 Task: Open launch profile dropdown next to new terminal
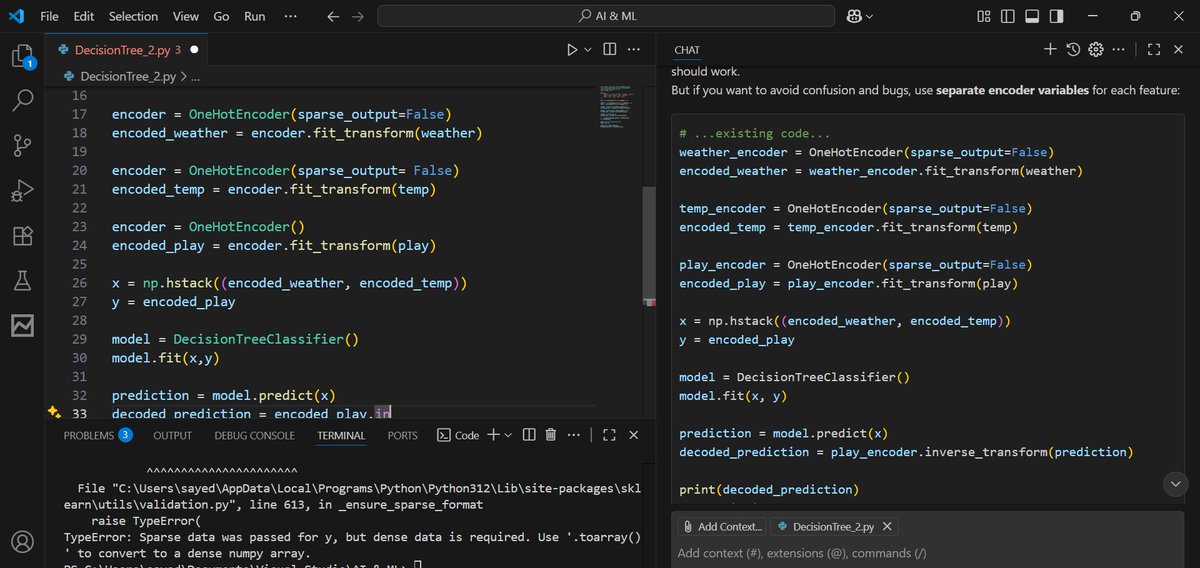point(508,435)
